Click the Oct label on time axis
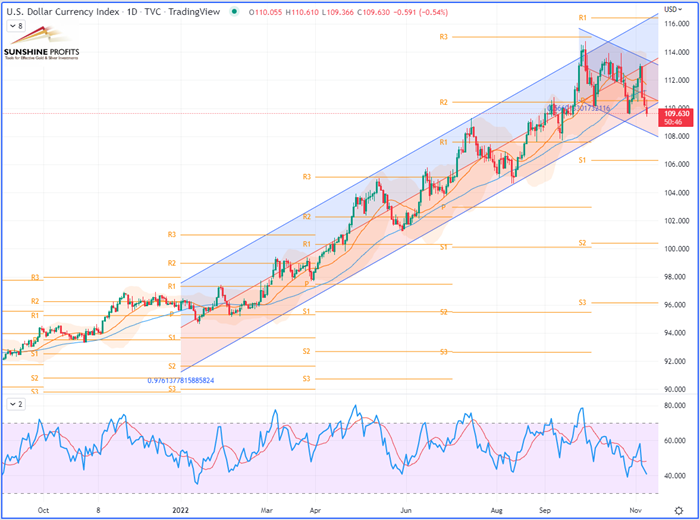This screenshot has width=700, height=520. 41,510
